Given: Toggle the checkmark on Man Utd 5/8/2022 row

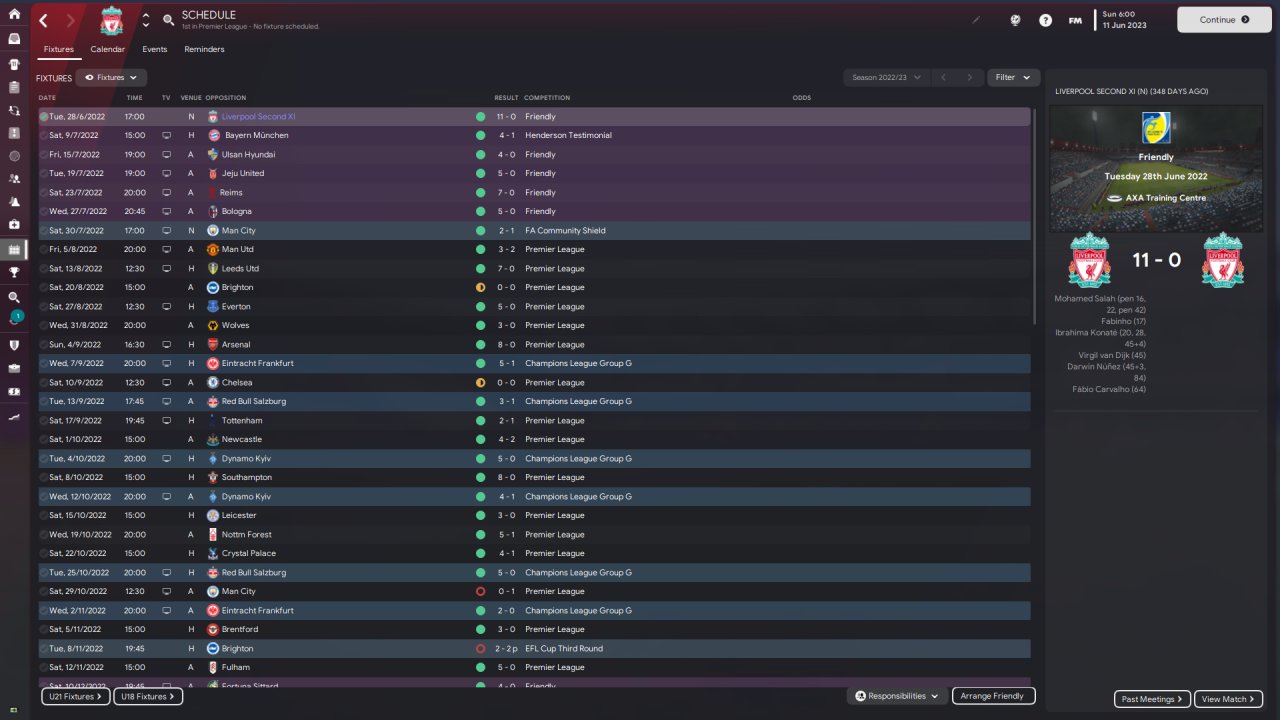Looking at the screenshot, I should point(44,249).
